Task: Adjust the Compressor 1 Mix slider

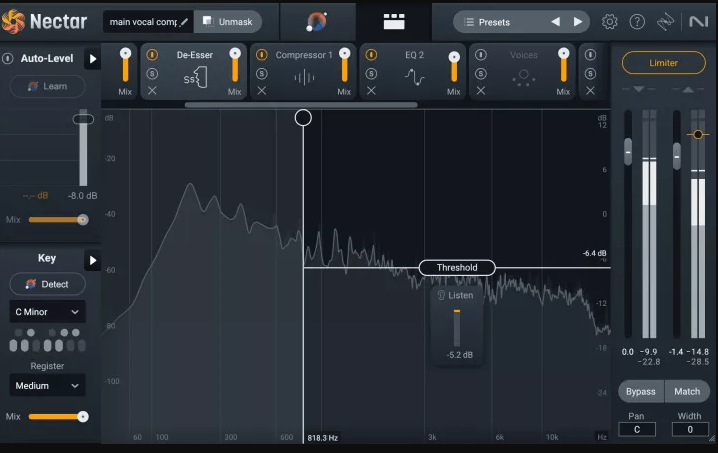Action: pyautogui.click(x=344, y=66)
